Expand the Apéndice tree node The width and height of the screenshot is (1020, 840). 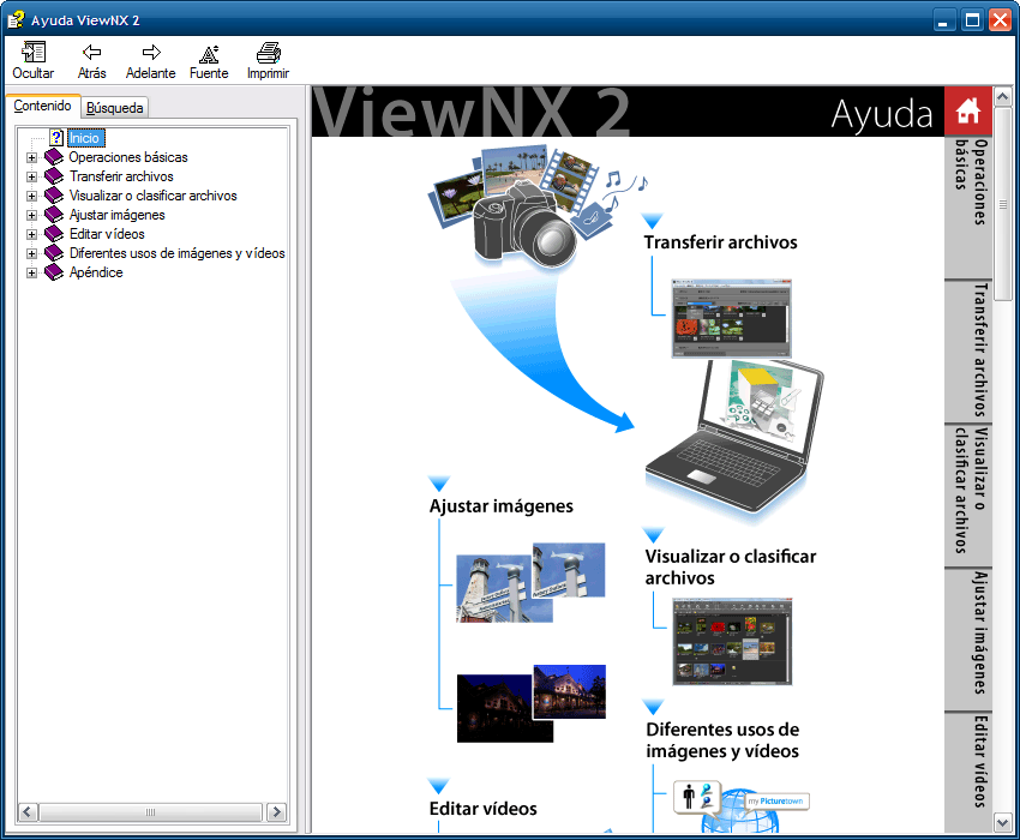point(31,273)
